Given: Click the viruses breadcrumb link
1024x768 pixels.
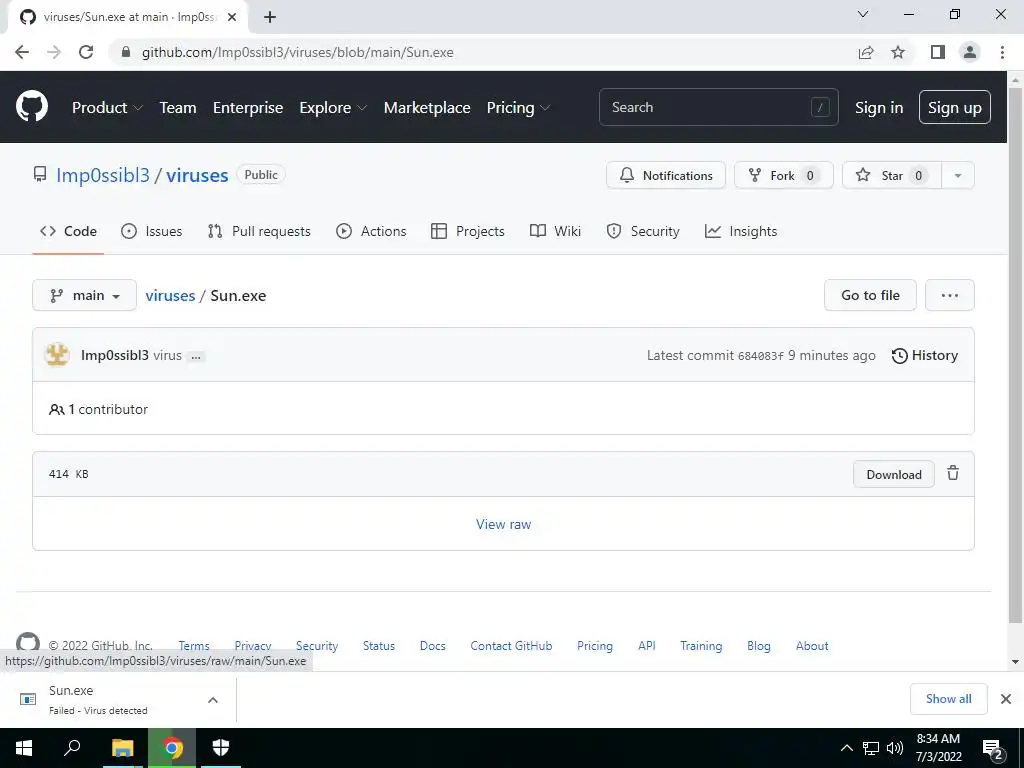Looking at the screenshot, I should pyautogui.click(x=170, y=295).
